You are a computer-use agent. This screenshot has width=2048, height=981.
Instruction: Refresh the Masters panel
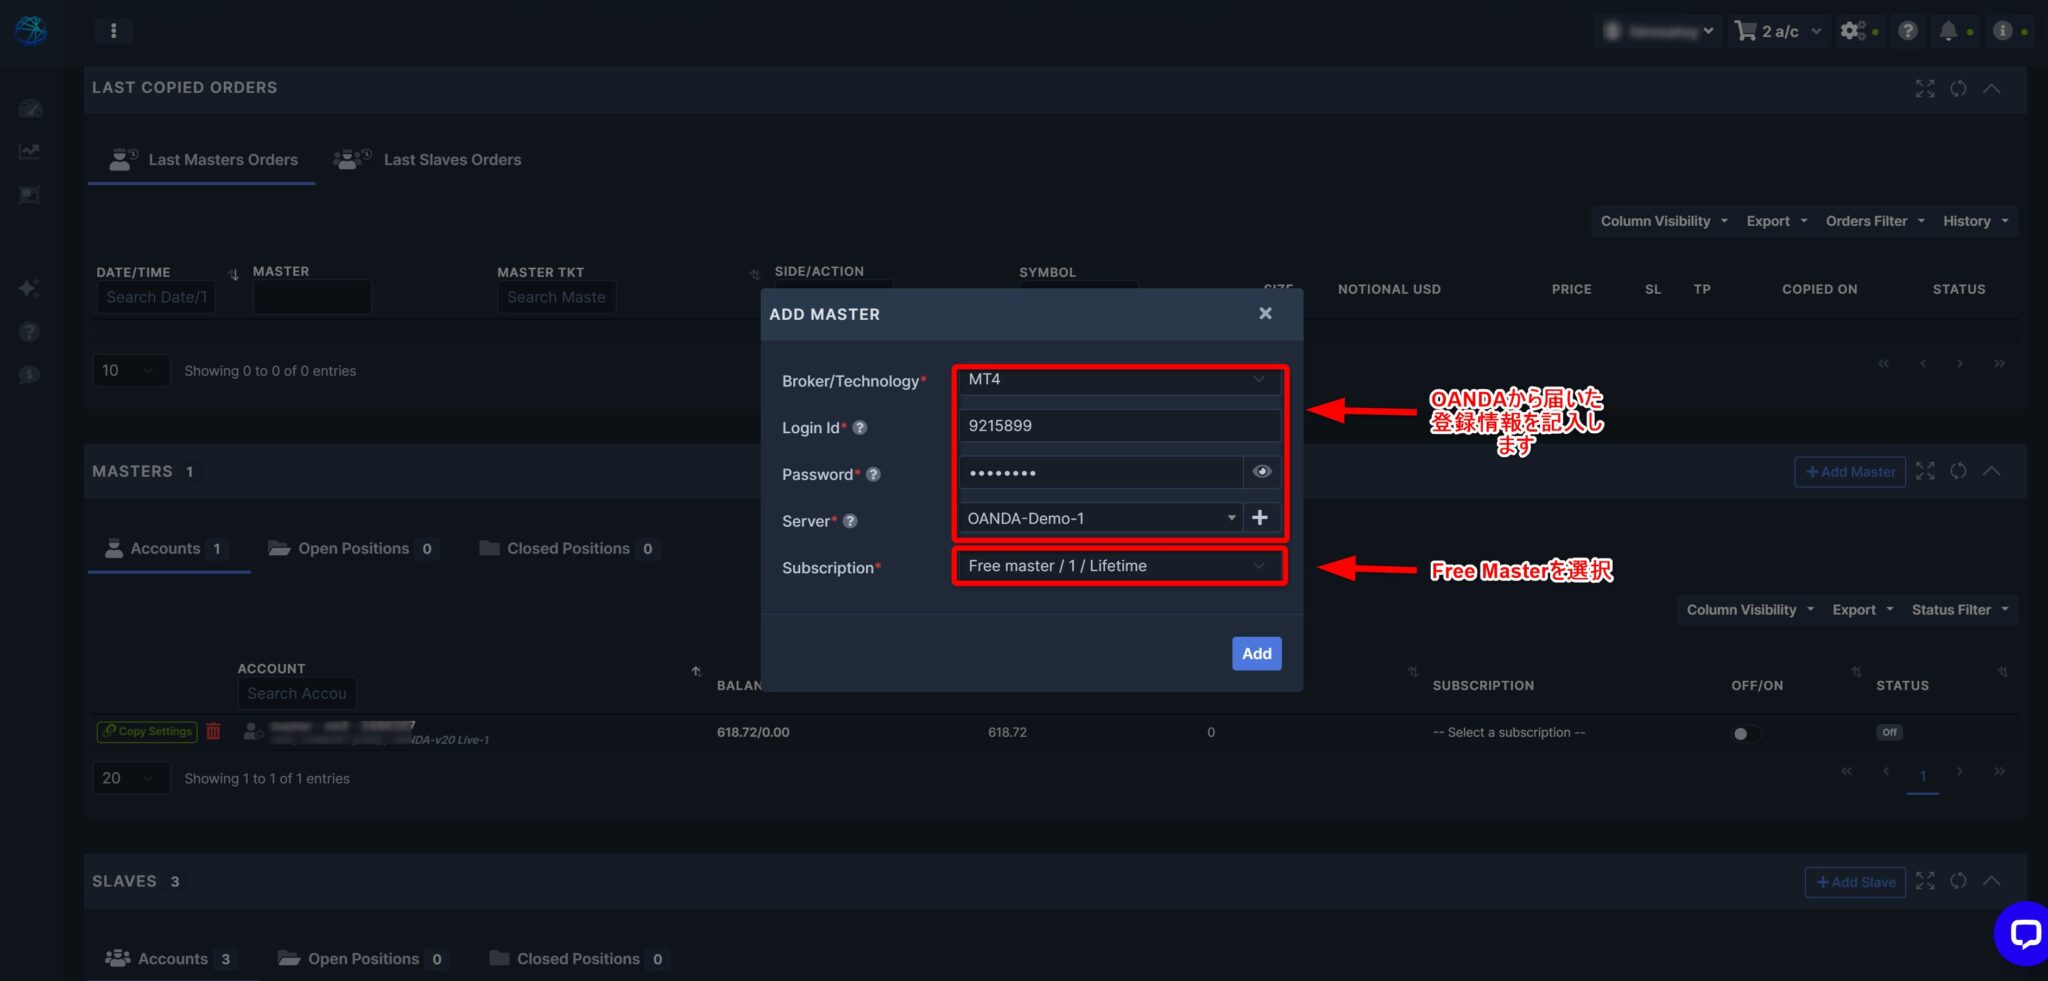[1958, 471]
